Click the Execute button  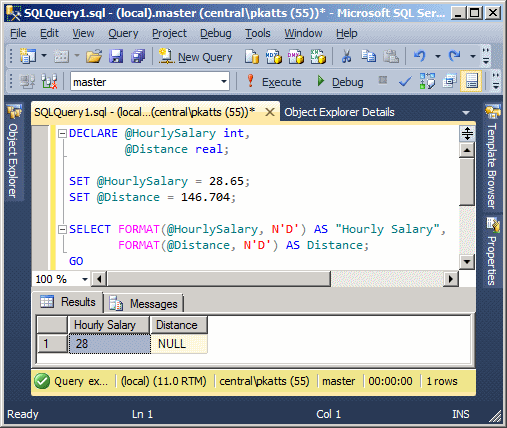click(274, 82)
